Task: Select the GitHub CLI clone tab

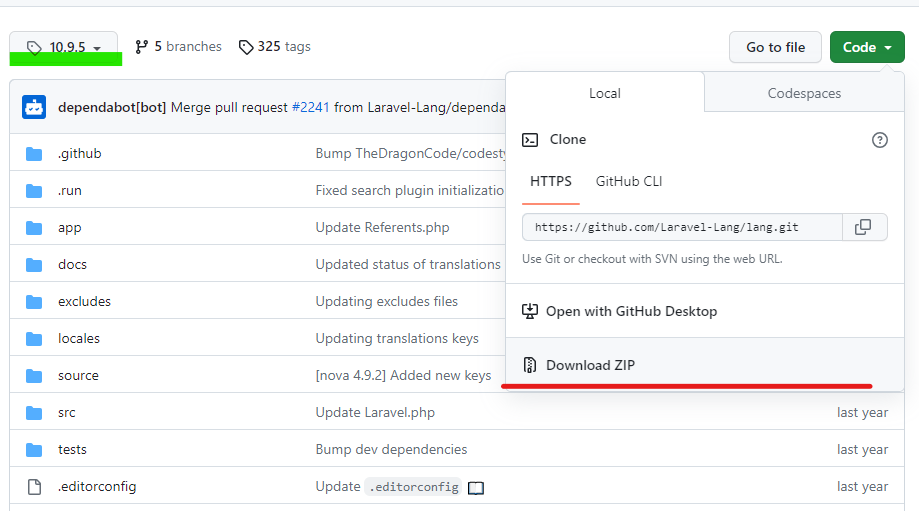Action: tap(629, 182)
